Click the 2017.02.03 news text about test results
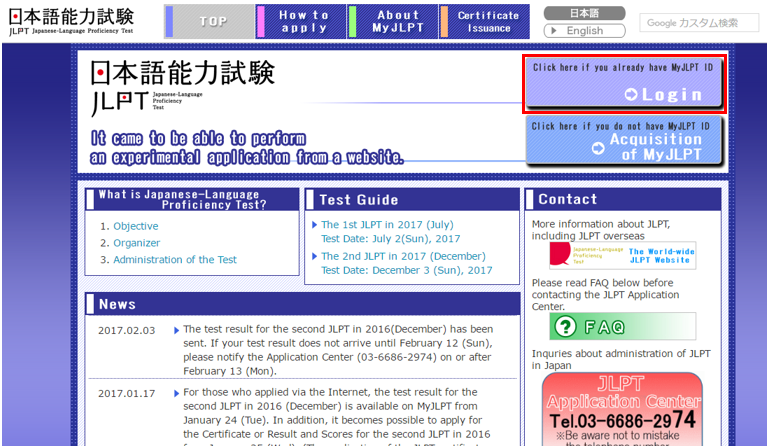 pyautogui.click(x=338, y=350)
